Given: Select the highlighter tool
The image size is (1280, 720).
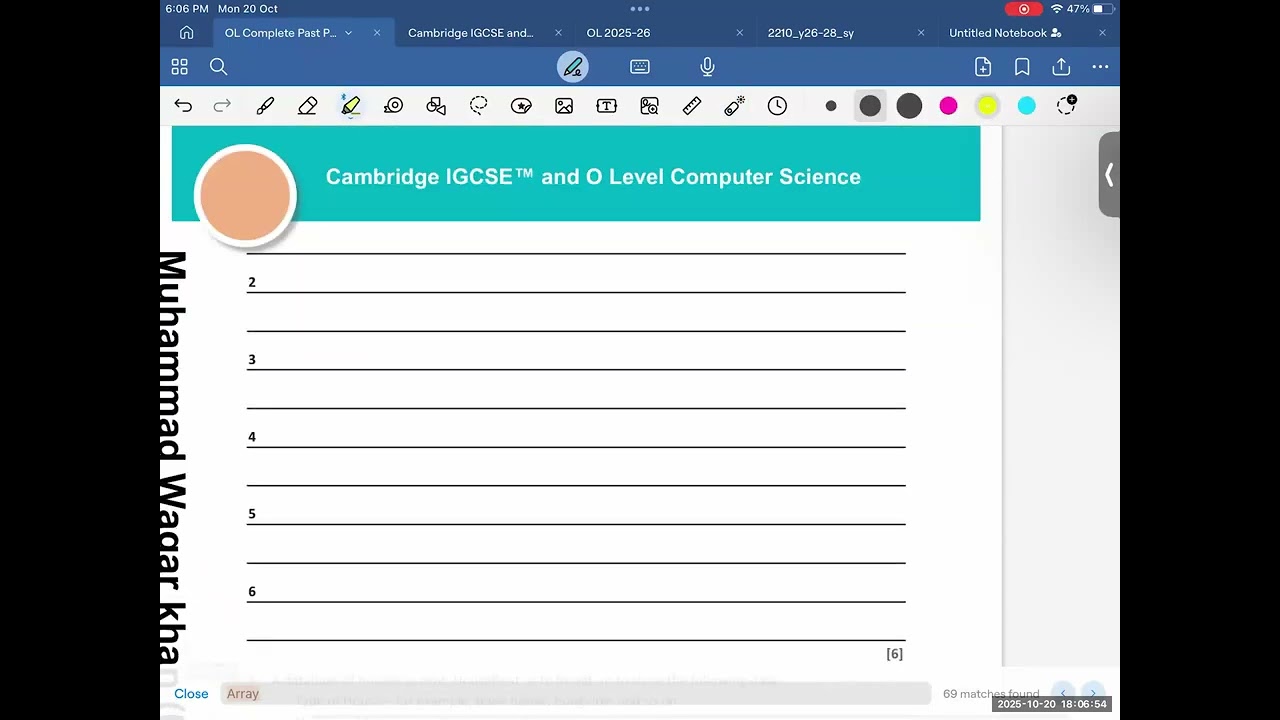Looking at the screenshot, I should [351, 106].
